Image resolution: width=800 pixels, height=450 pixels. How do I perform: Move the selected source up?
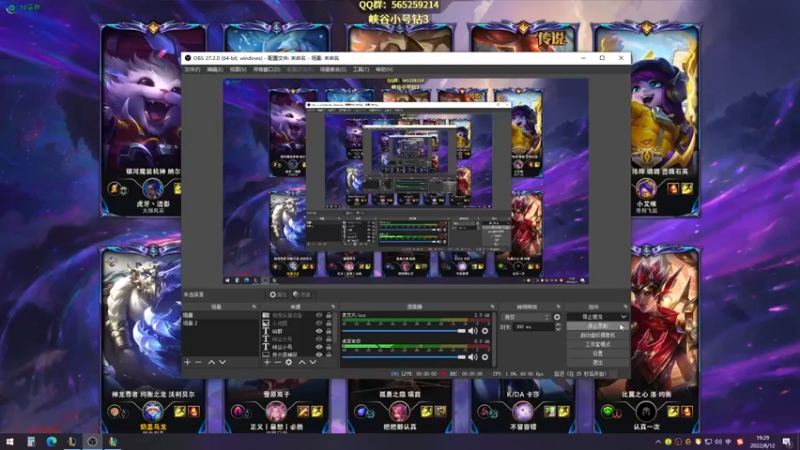coord(302,362)
